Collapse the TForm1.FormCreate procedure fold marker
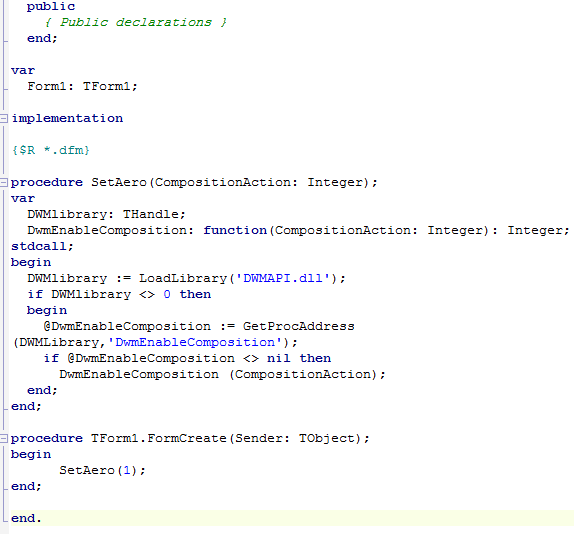Image resolution: width=574 pixels, height=534 pixels. 4,438
